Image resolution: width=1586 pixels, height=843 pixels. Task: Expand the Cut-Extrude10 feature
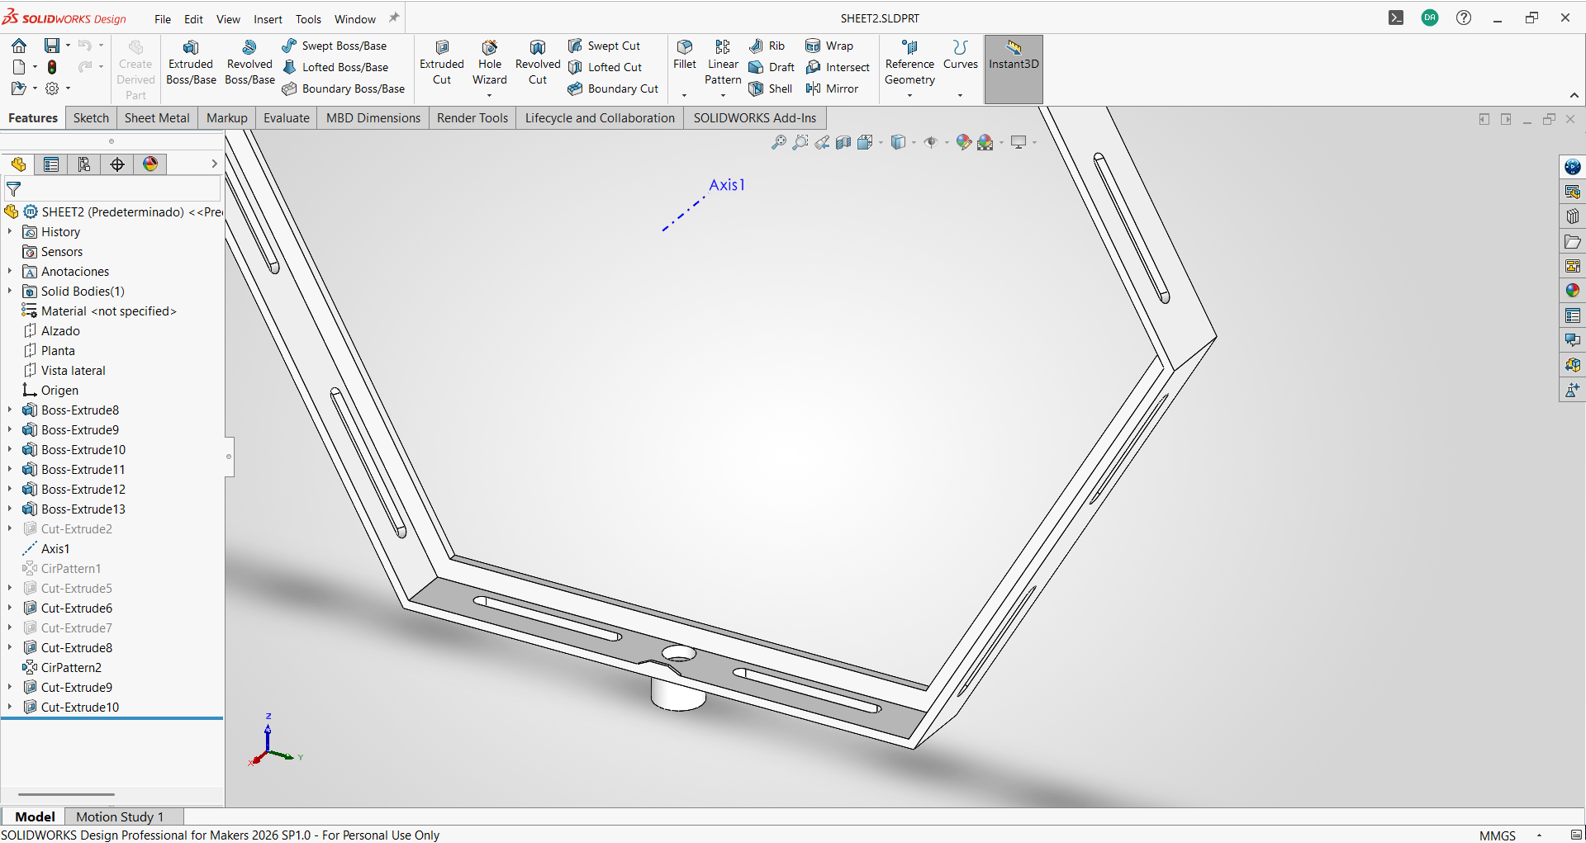pos(10,707)
